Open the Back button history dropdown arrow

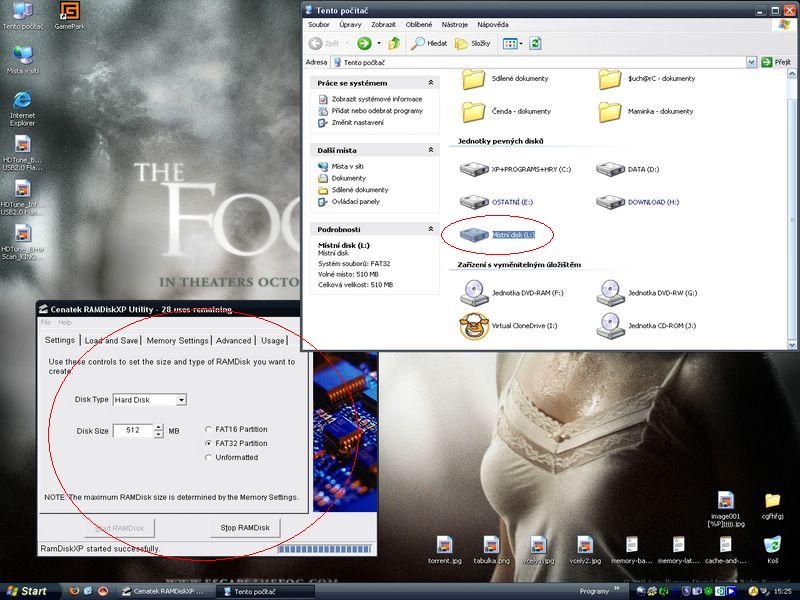347,43
